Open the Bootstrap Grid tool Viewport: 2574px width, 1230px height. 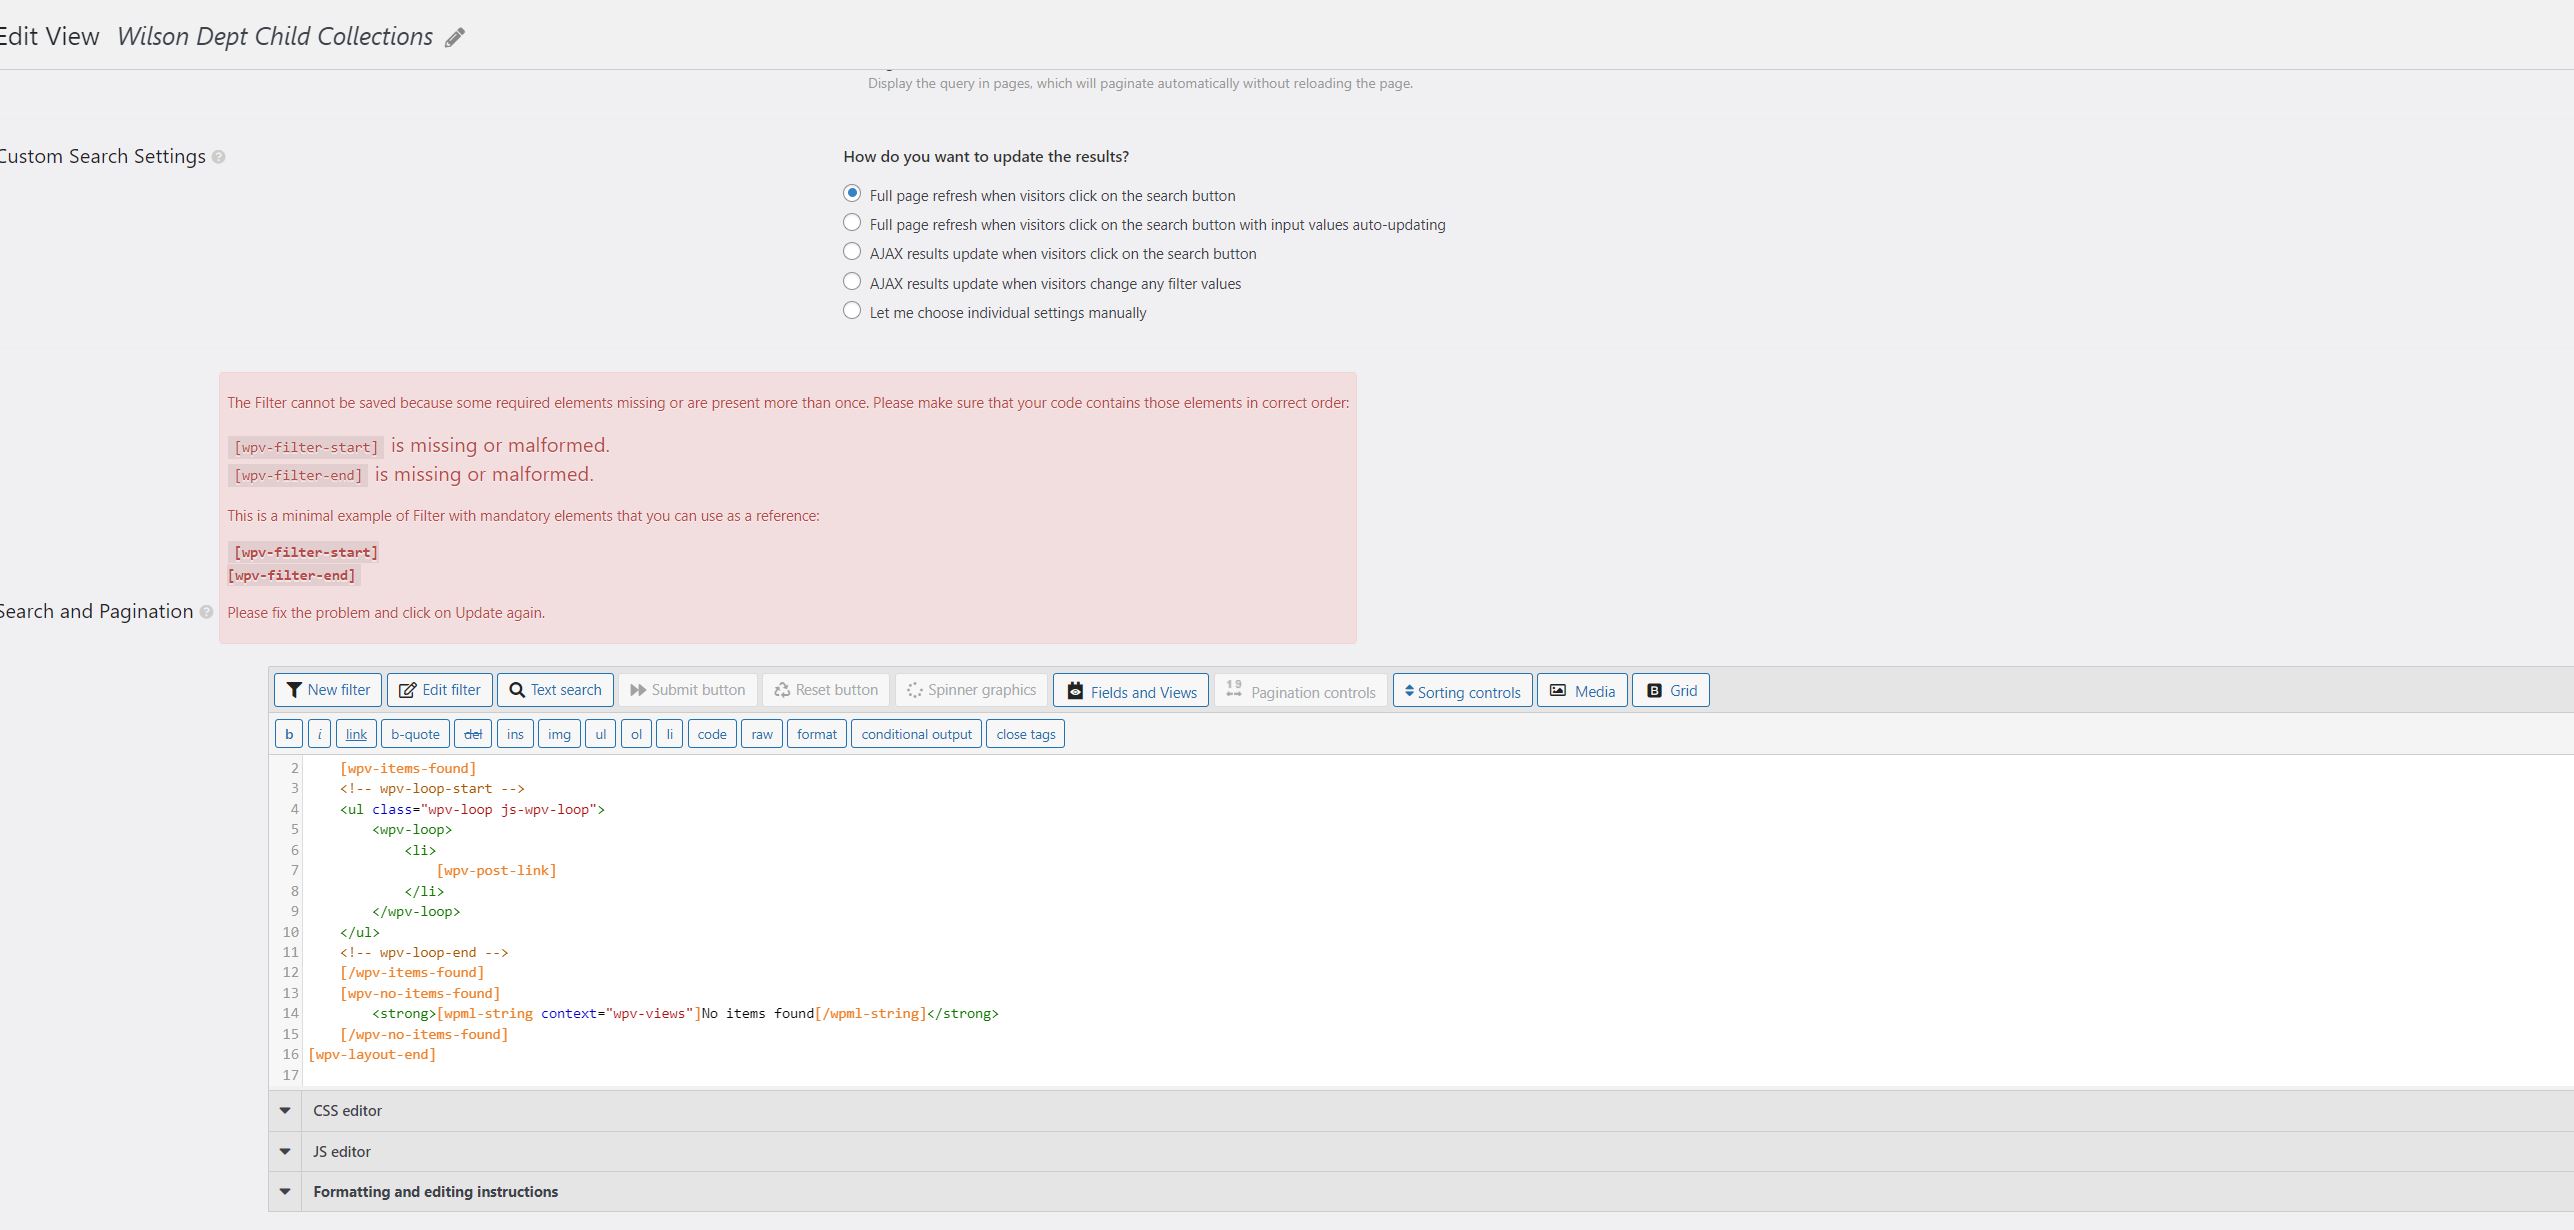coord(1671,690)
